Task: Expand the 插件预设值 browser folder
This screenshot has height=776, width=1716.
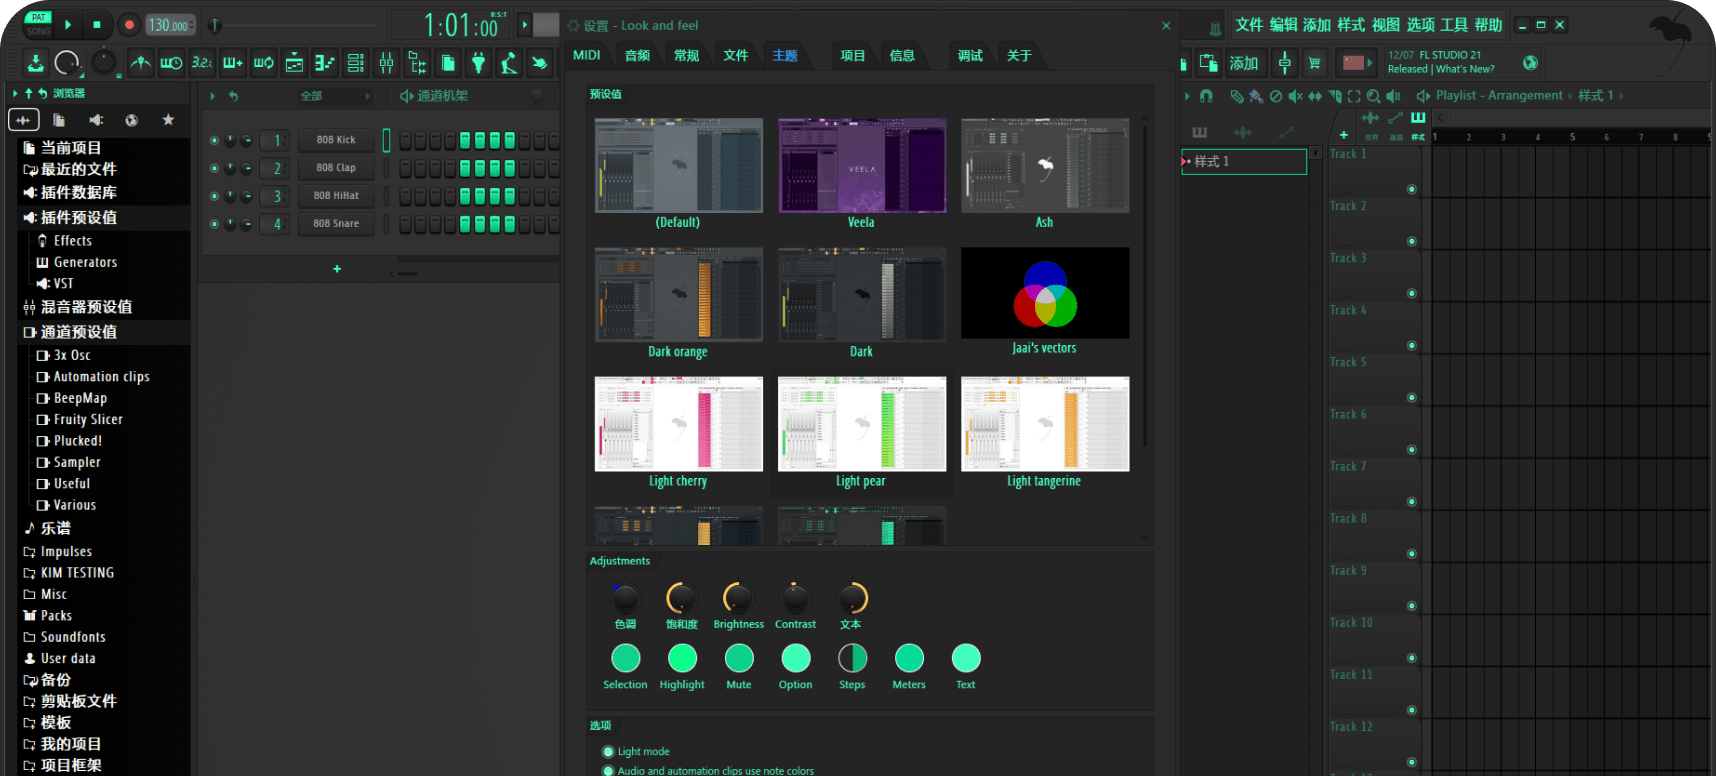Action: point(79,217)
